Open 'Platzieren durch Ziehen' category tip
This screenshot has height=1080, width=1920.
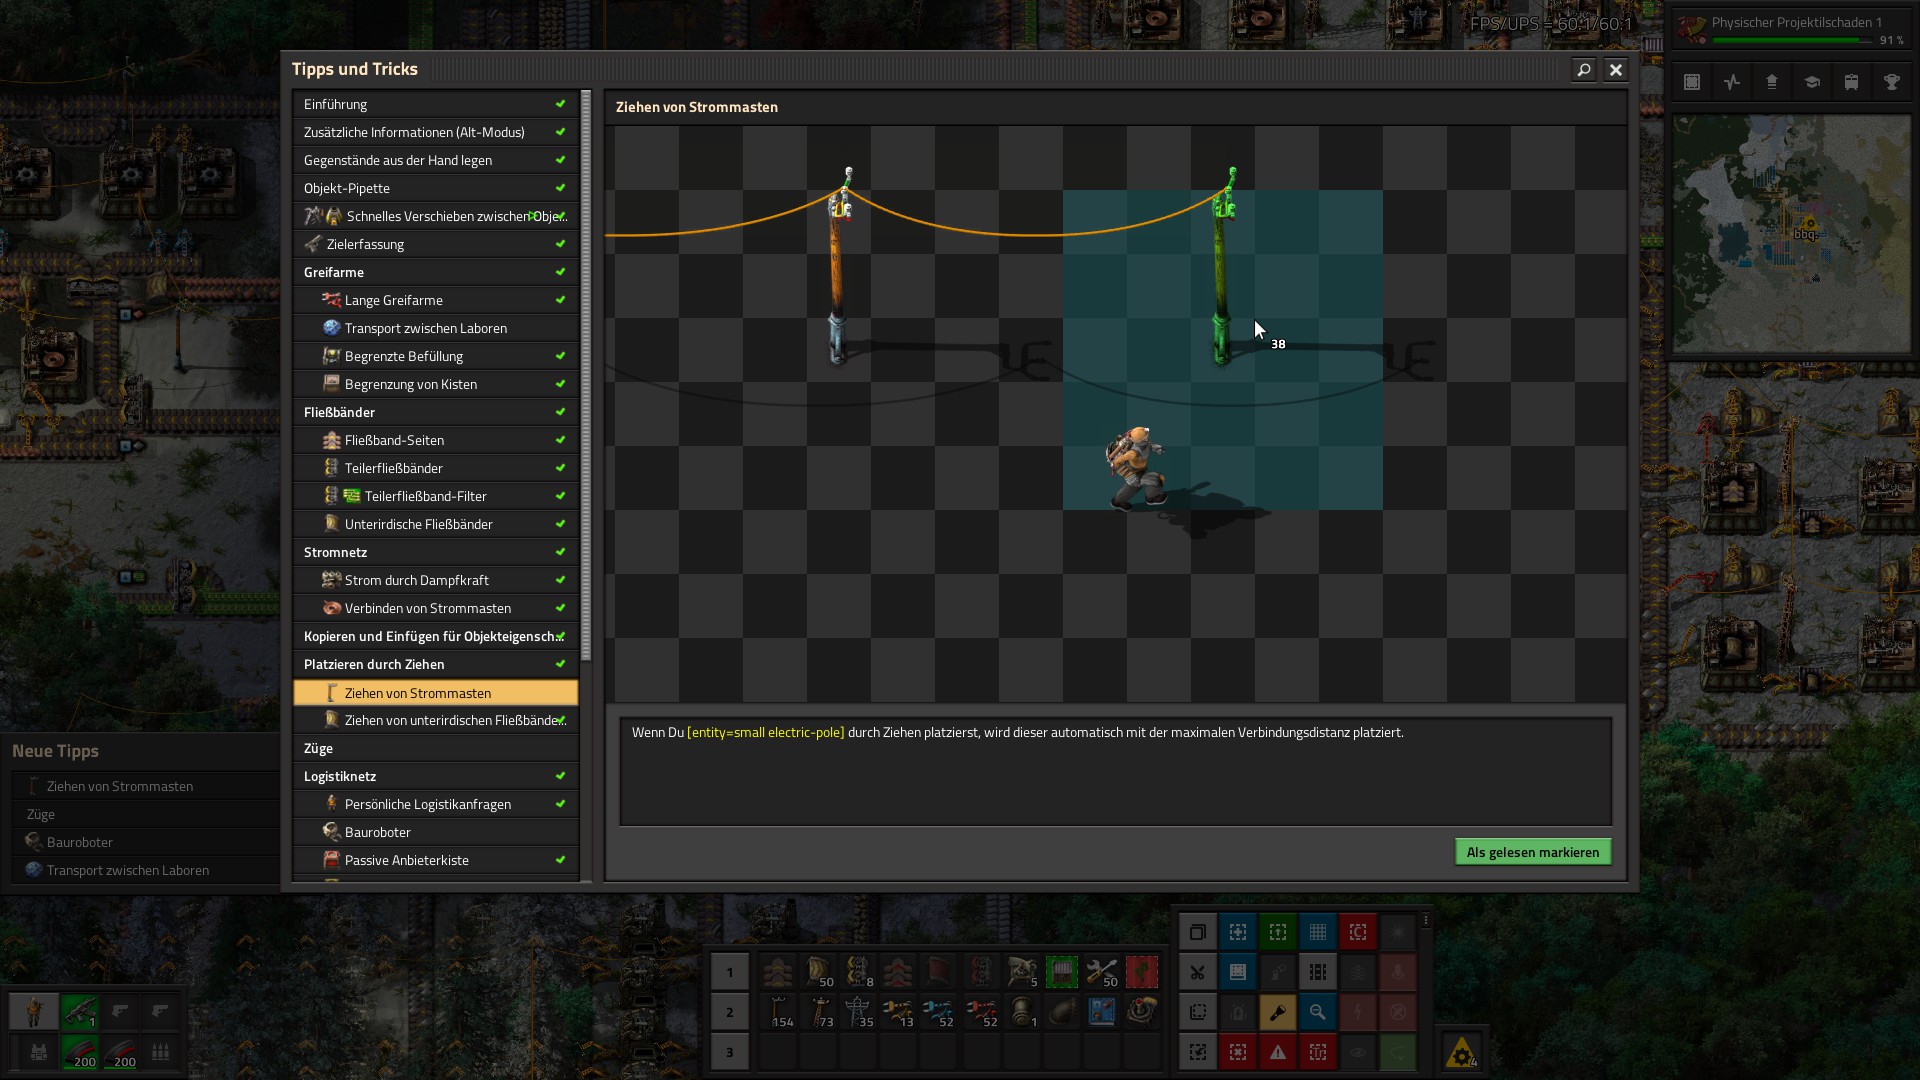pos(436,664)
